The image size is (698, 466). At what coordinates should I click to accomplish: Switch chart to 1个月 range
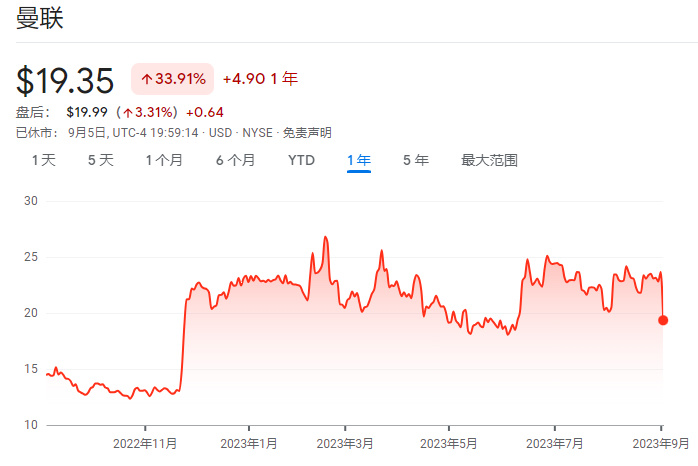coord(164,160)
